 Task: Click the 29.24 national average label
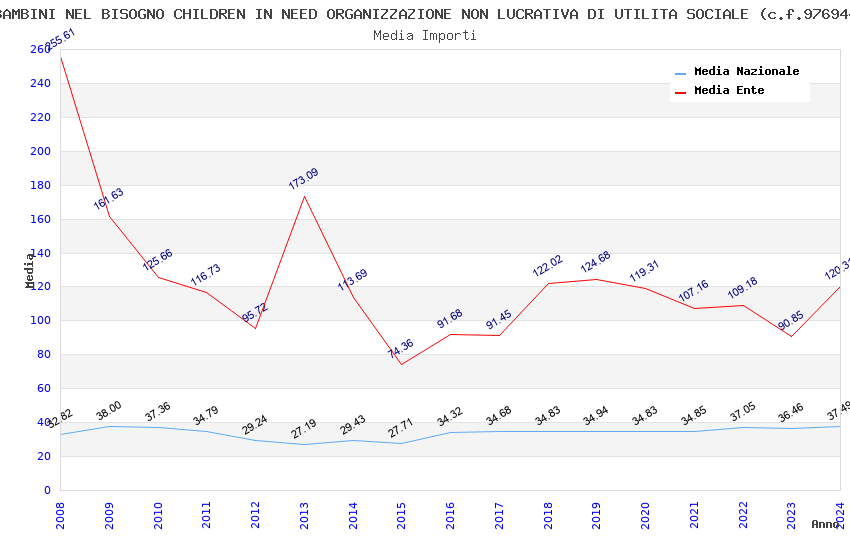(x=254, y=425)
